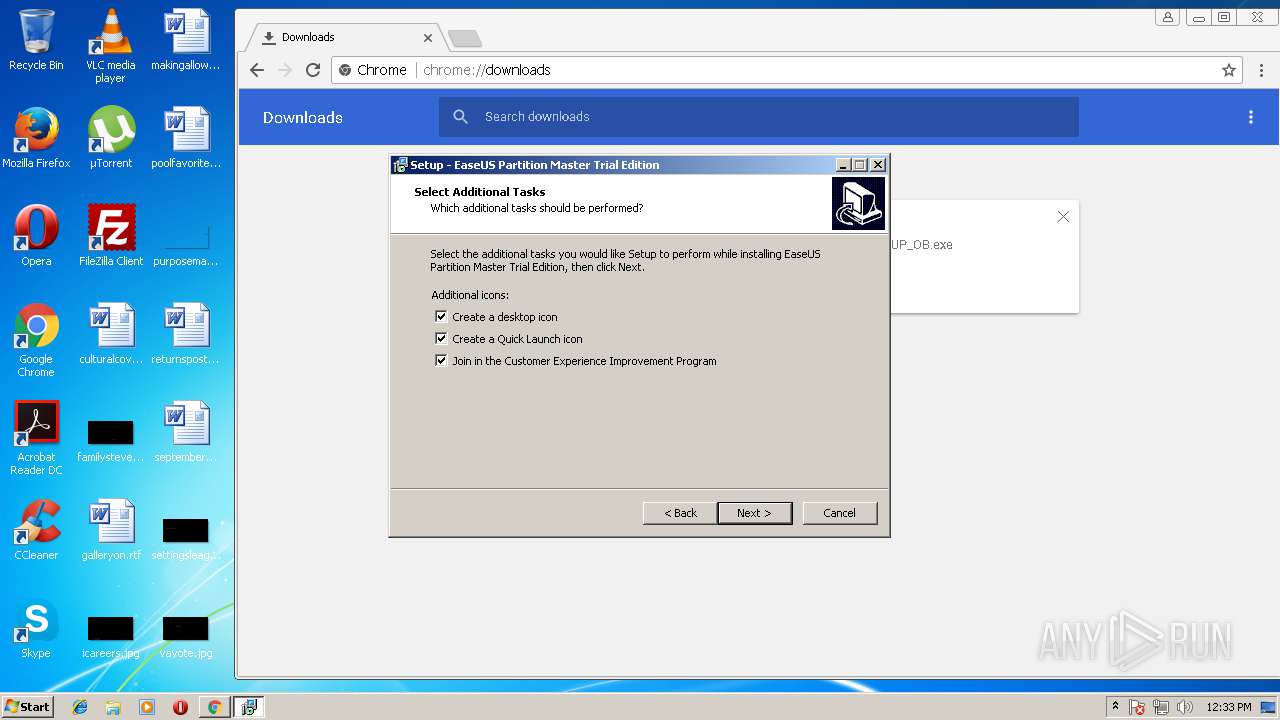Click the taskbar clock showing 12:33 PM
The width and height of the screenshot is (1280, 720).
point(1229,707)
